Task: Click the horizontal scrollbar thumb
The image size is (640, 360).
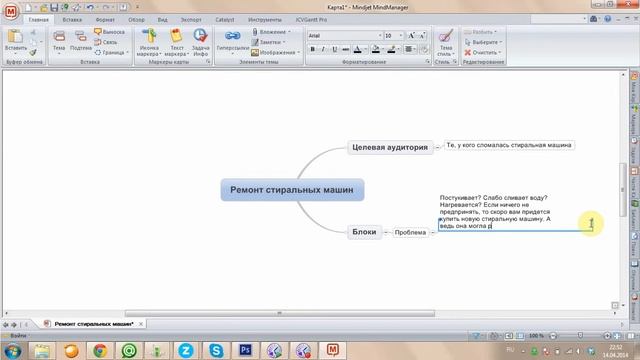Action: (x=280, y=313)
